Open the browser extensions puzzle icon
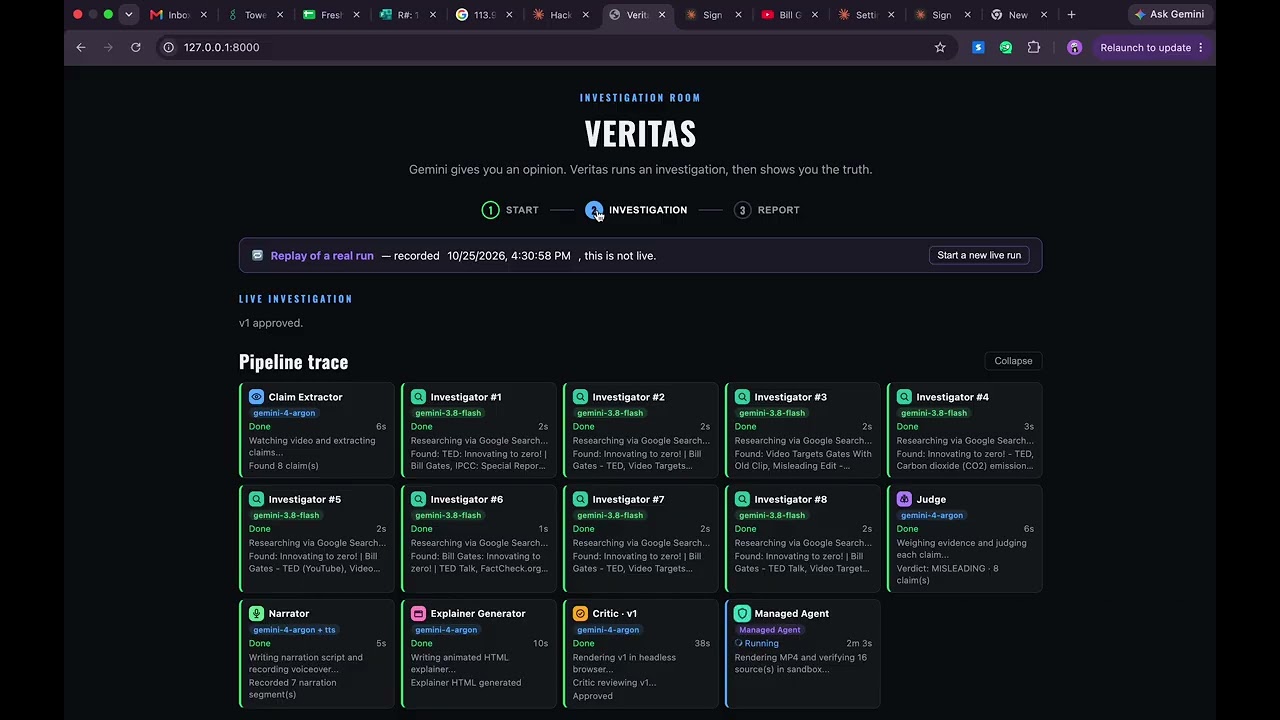This screenshot has height=720, width=1280. tap(1034, 47)
